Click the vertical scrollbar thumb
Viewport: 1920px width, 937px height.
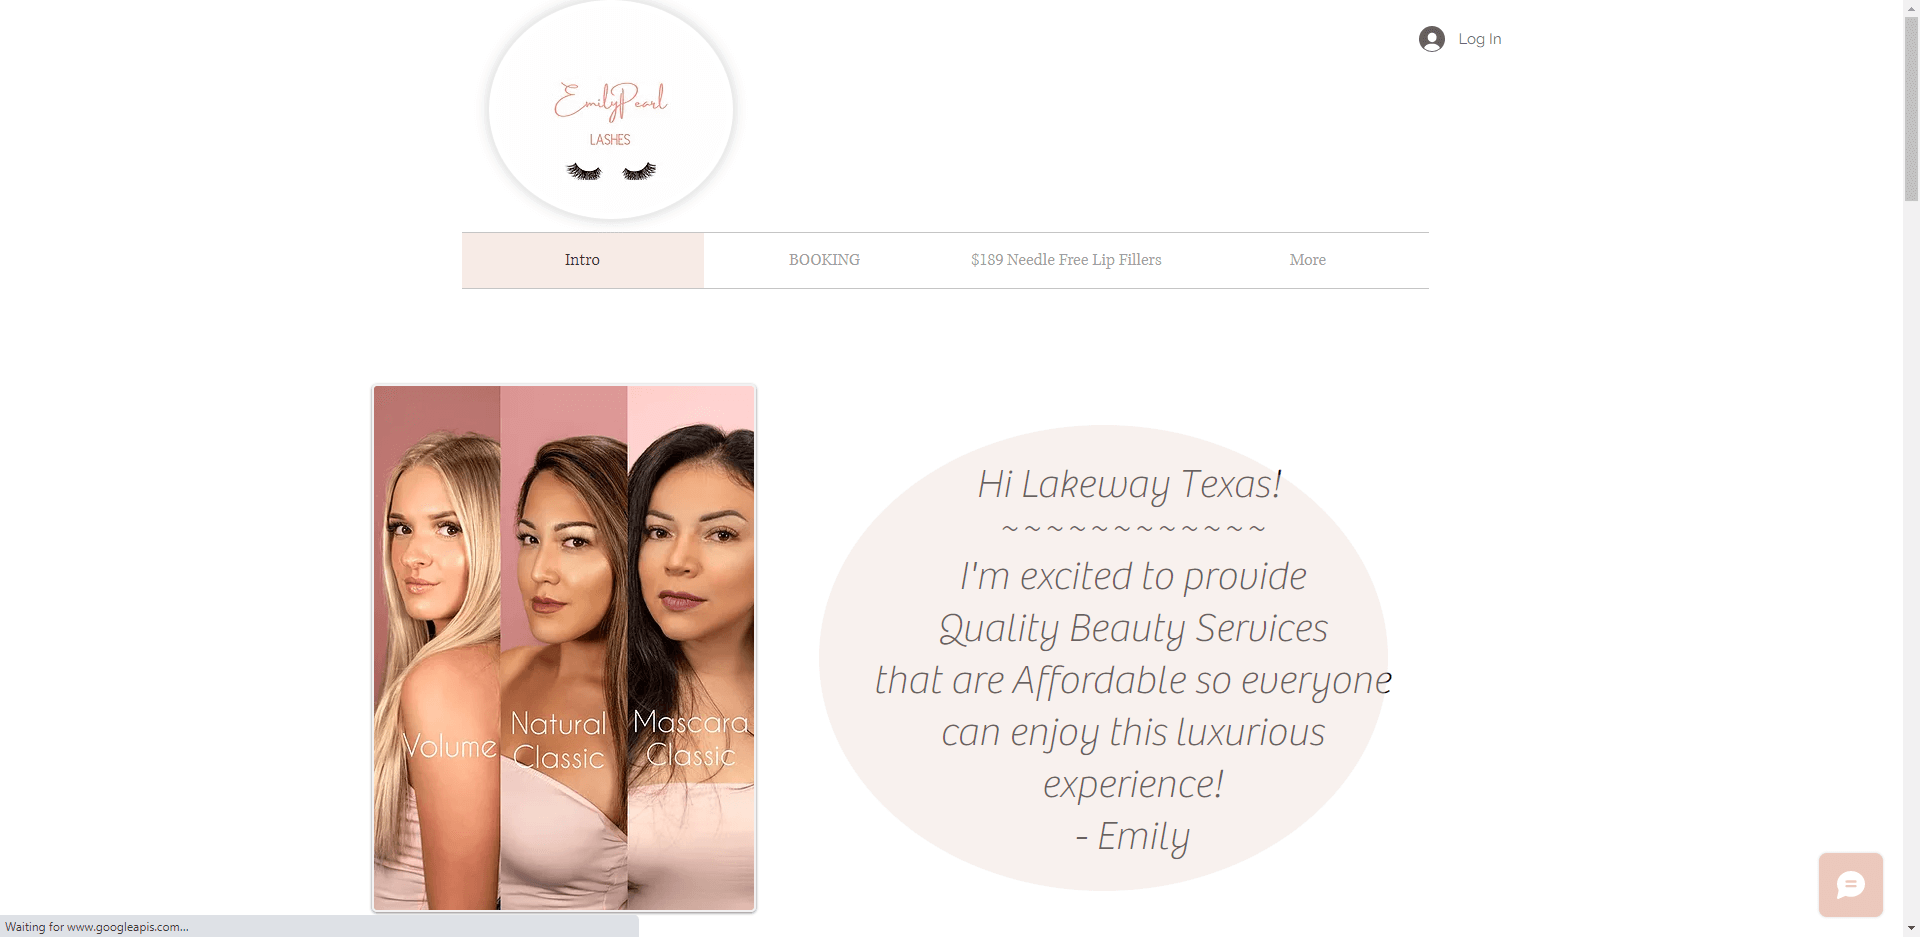pyautogui.click(x=1911, y=109)
